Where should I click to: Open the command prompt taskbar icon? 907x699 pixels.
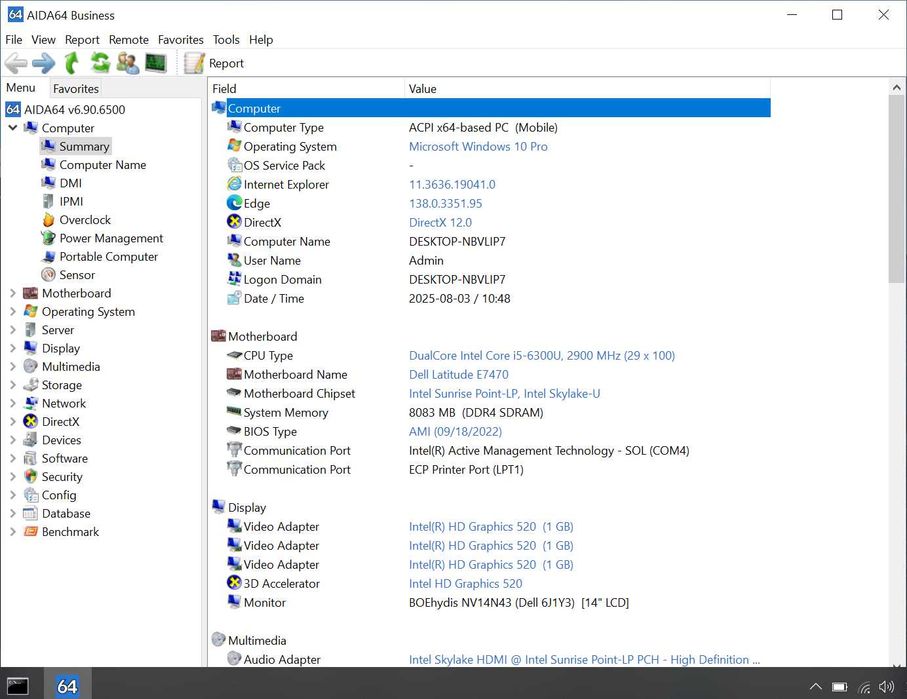click(x=17, y=686)
